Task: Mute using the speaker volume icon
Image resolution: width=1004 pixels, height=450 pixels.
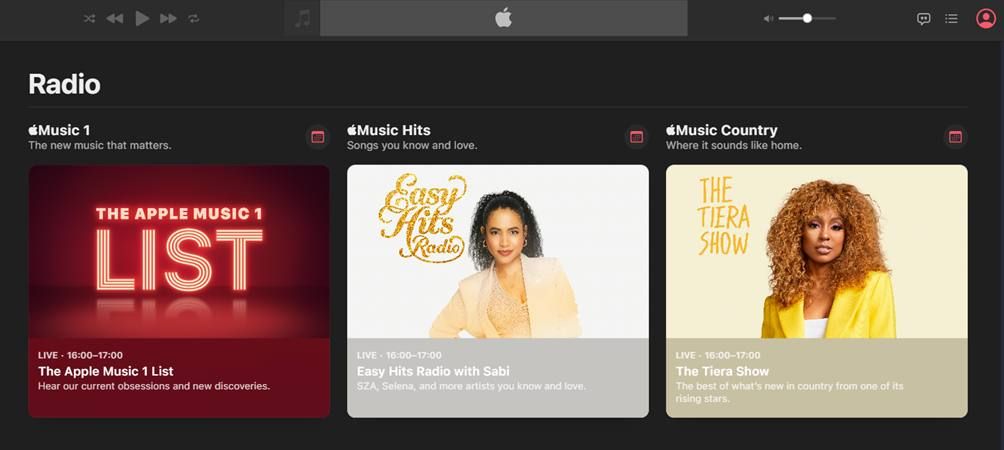Action: 768,19
